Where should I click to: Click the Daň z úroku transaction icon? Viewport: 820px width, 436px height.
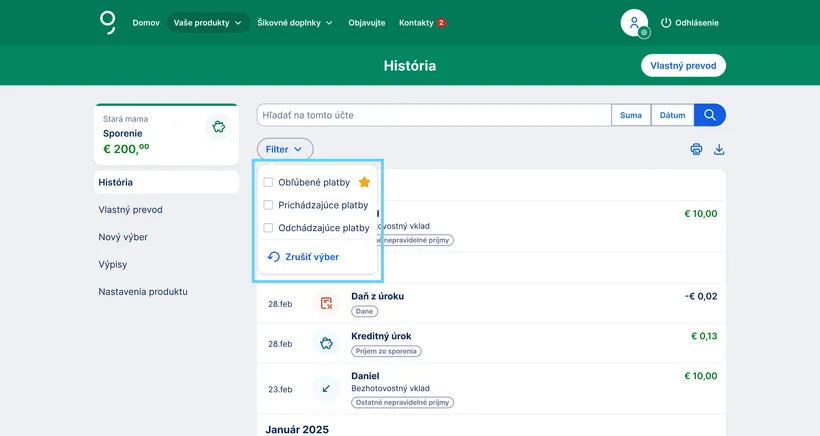point(326,303)
